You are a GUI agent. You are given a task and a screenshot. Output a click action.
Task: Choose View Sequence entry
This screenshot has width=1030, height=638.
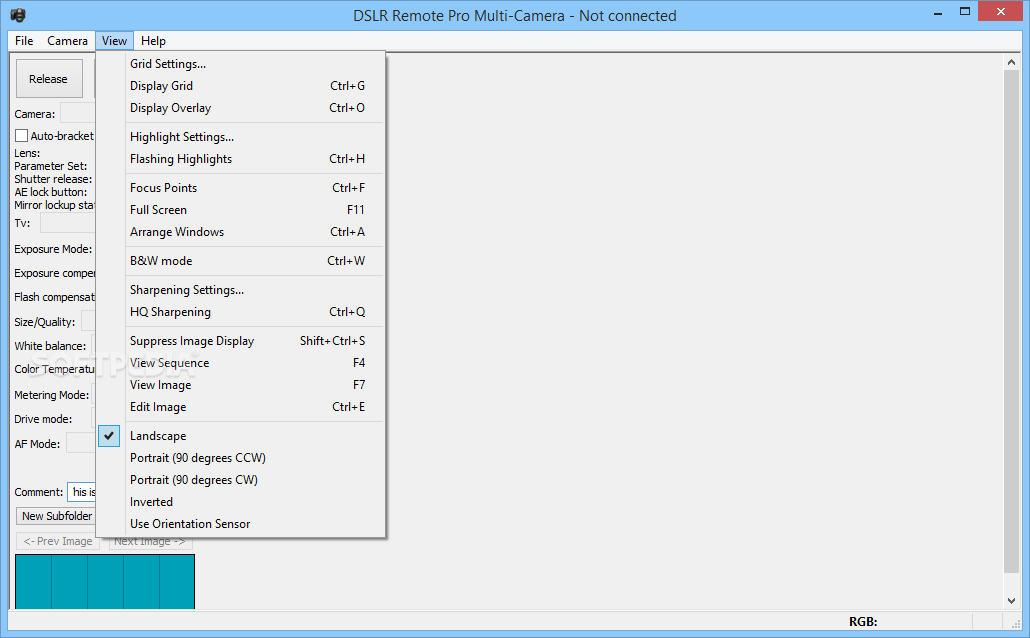click(x=240, y=363)
